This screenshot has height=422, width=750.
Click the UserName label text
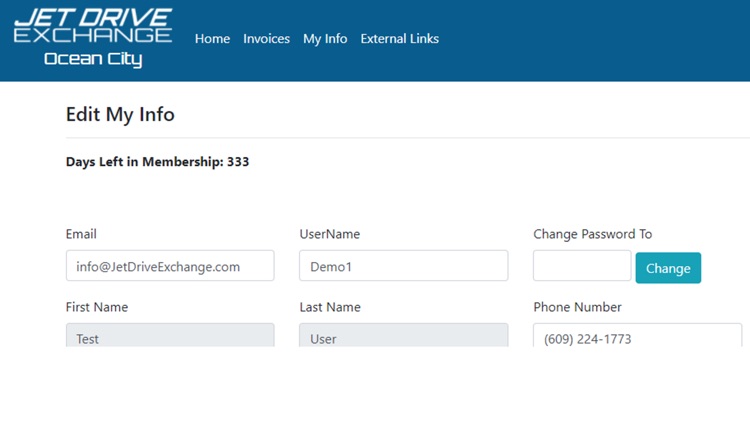(x=329, y=234)
